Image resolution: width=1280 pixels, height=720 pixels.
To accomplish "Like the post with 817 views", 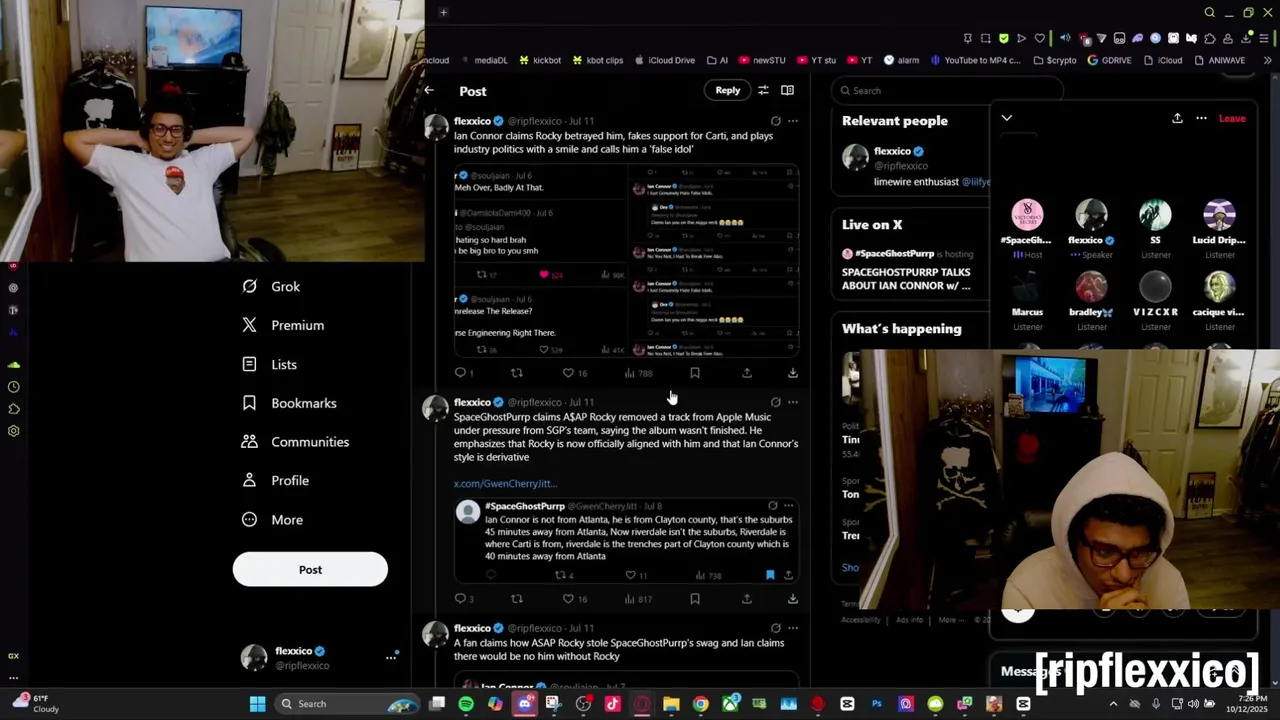I will pos(574,599).
